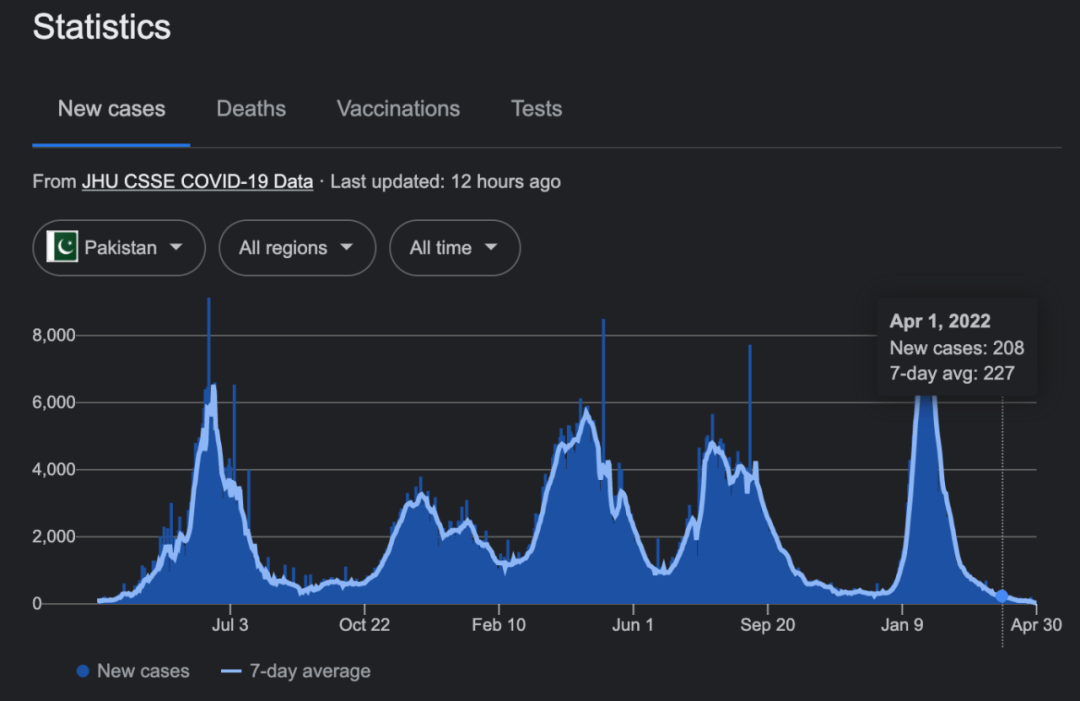Click the Sep 20 axis date label
The height and width of the screenshot is (701, 1080).
[768, 626]
